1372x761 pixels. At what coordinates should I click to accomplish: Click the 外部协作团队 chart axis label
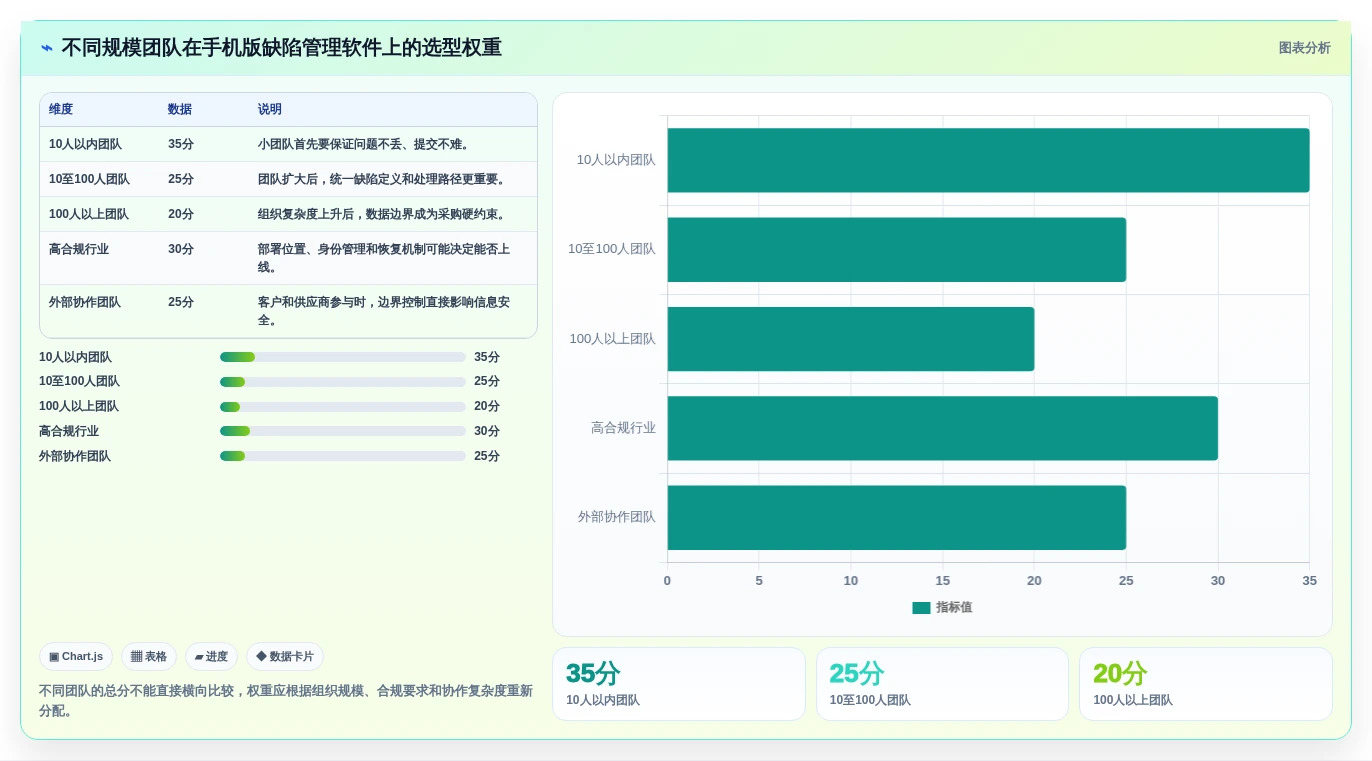click(x=616, y=517)
